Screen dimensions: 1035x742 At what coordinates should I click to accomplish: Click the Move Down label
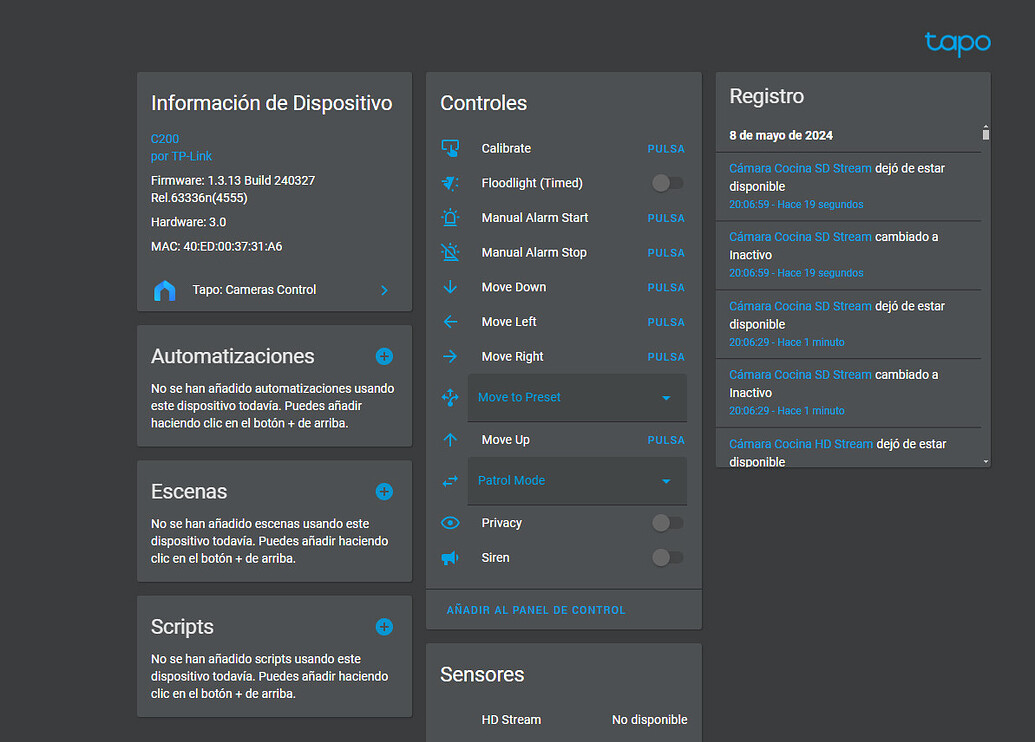514,287
